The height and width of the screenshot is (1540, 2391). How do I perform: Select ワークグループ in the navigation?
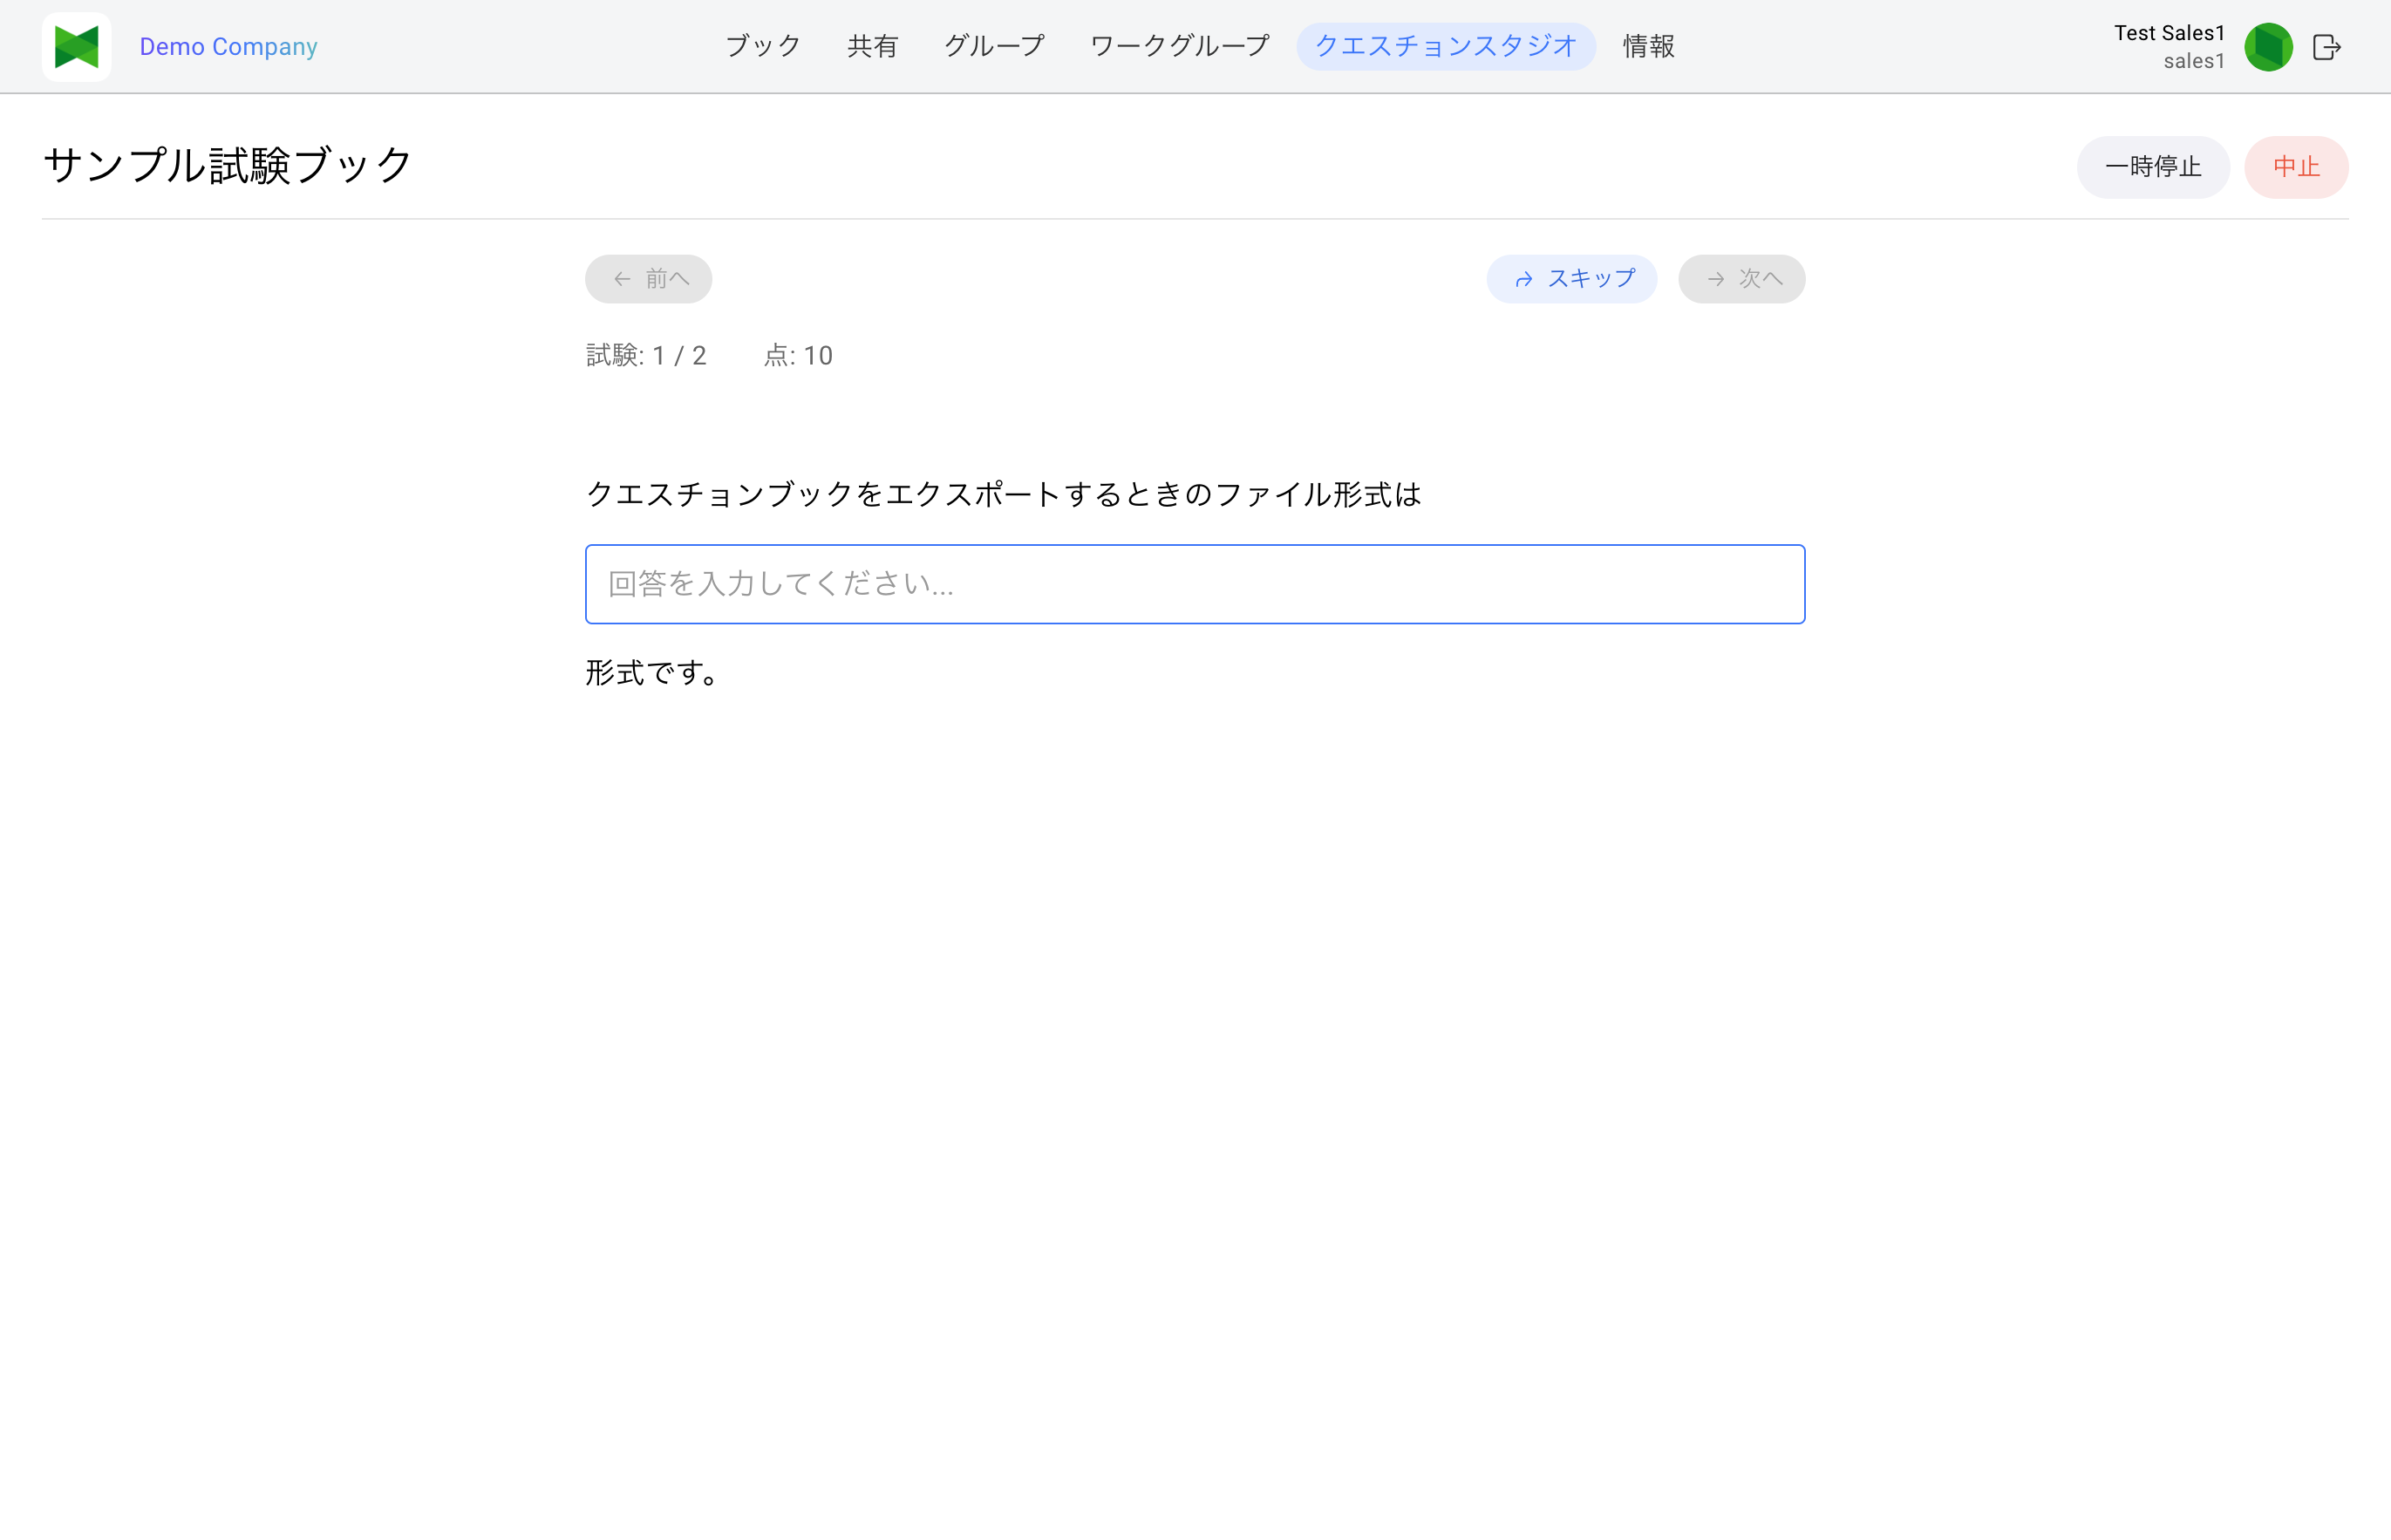pyautogui.click(x=1180, y=47)
